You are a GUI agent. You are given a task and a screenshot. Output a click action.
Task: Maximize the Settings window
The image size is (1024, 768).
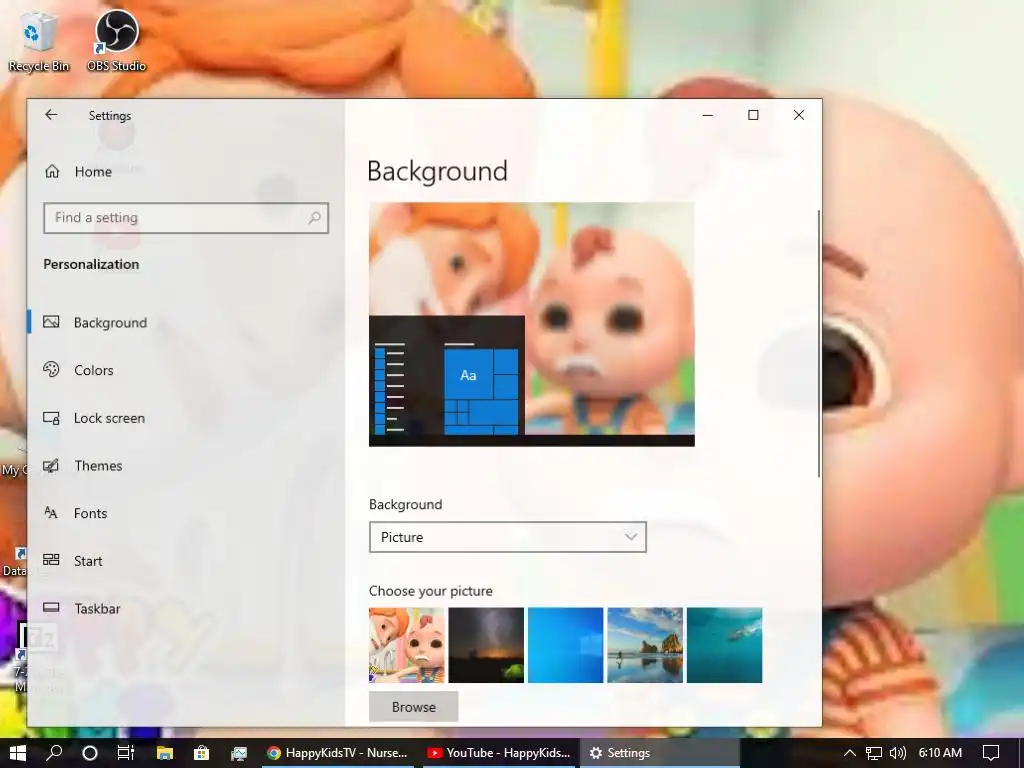click(x=753, y=115)
